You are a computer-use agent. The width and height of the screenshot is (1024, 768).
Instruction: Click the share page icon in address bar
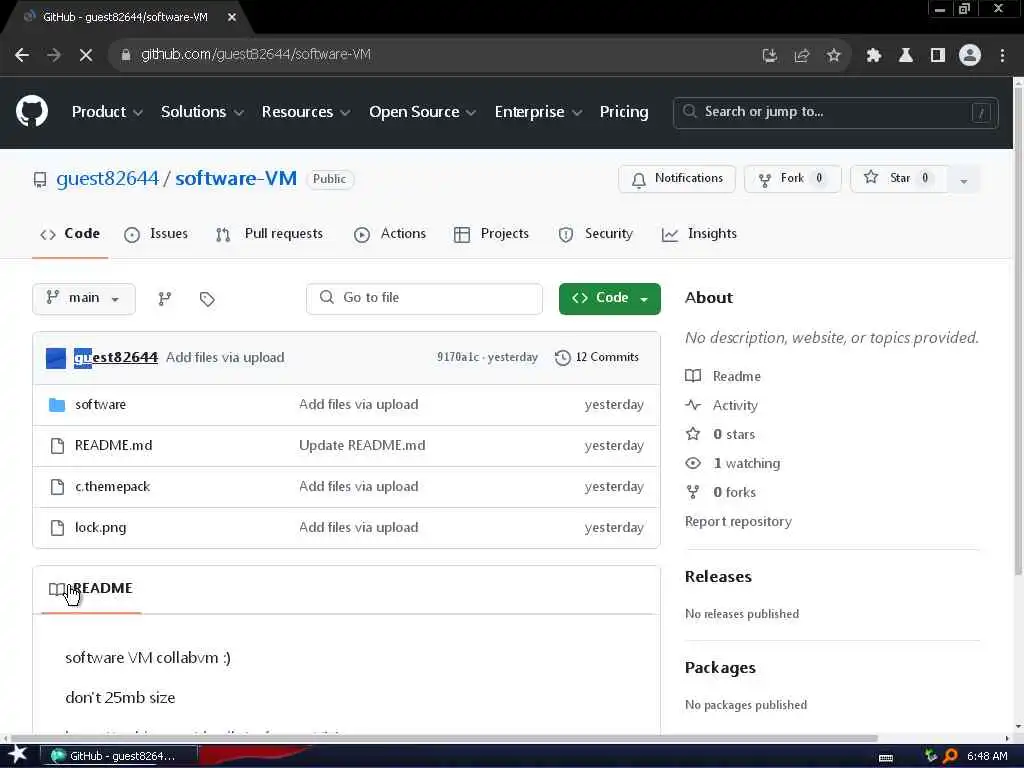[801, 56]
